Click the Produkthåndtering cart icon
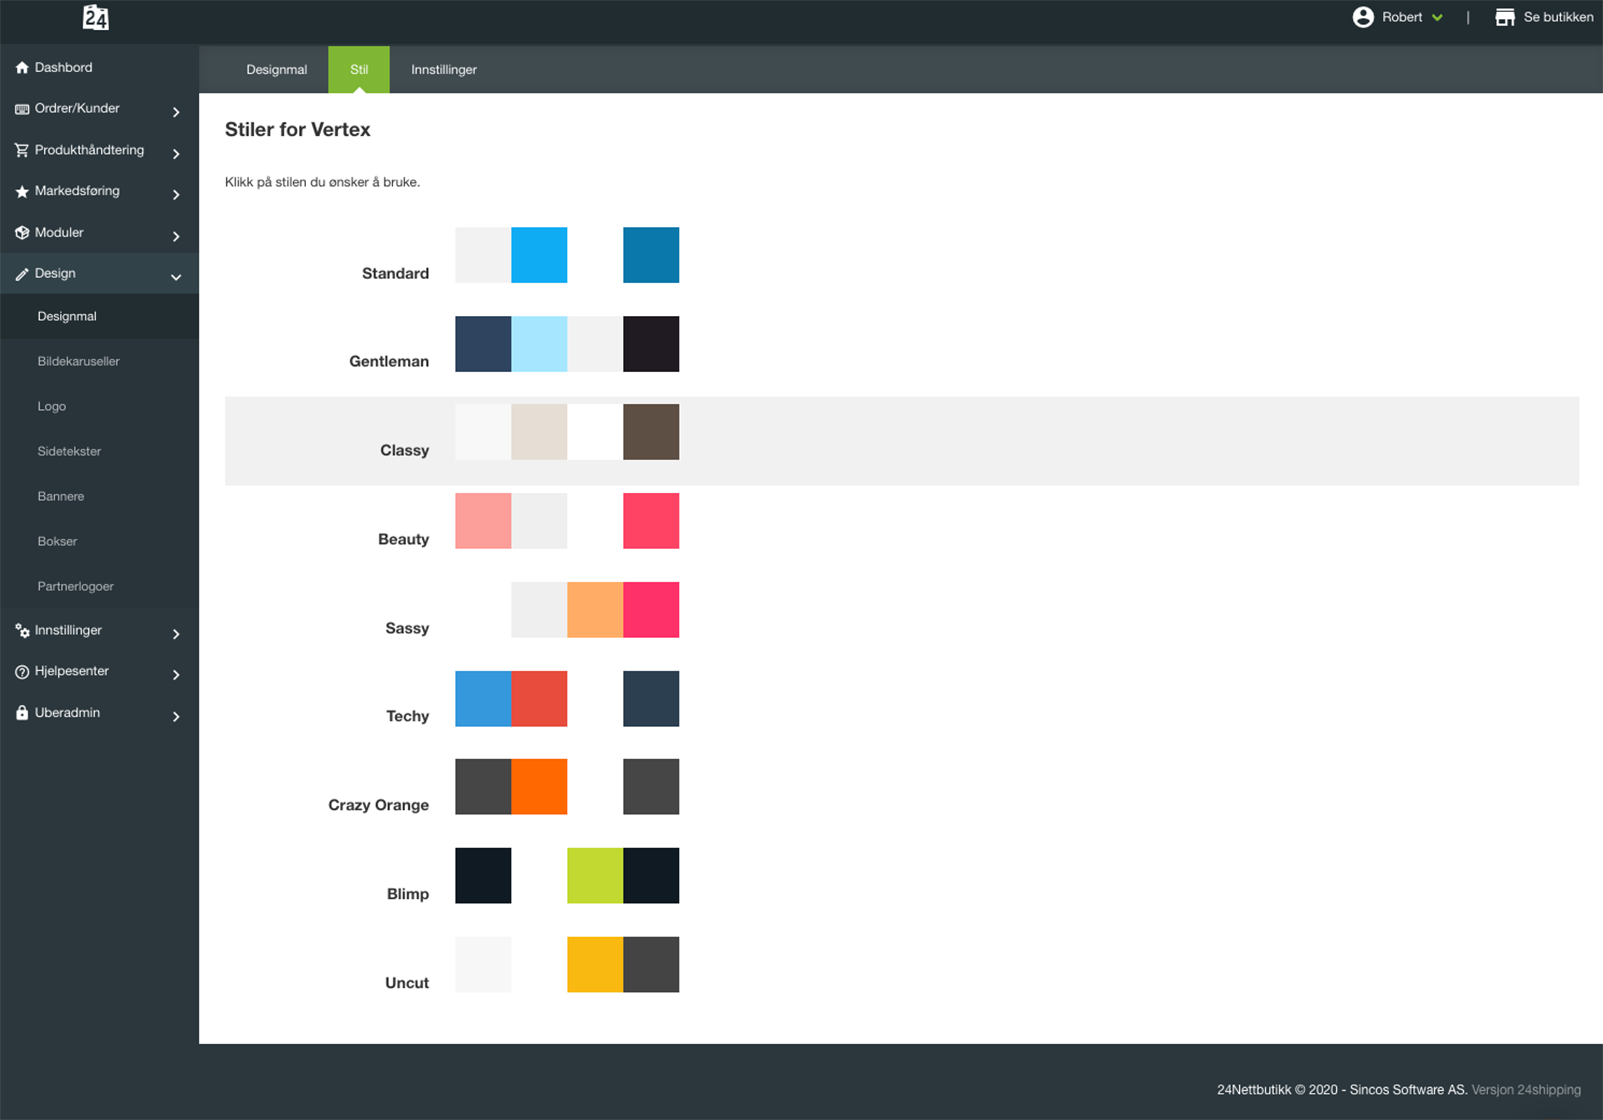Image resolution: width=1603 pixels, height=1120 pixels. 22,150
